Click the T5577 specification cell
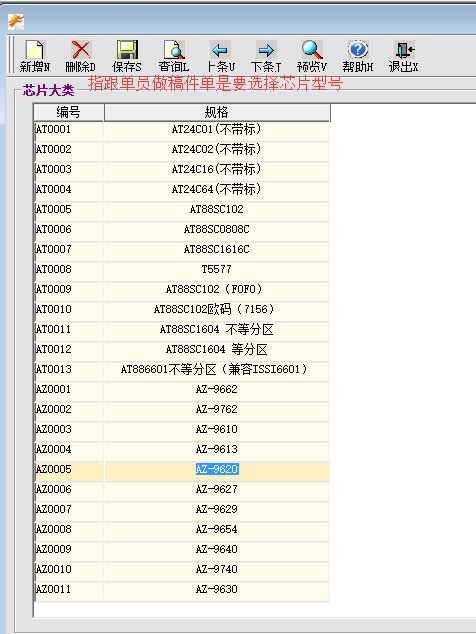The image size is (476, 634). click(217, 269)
